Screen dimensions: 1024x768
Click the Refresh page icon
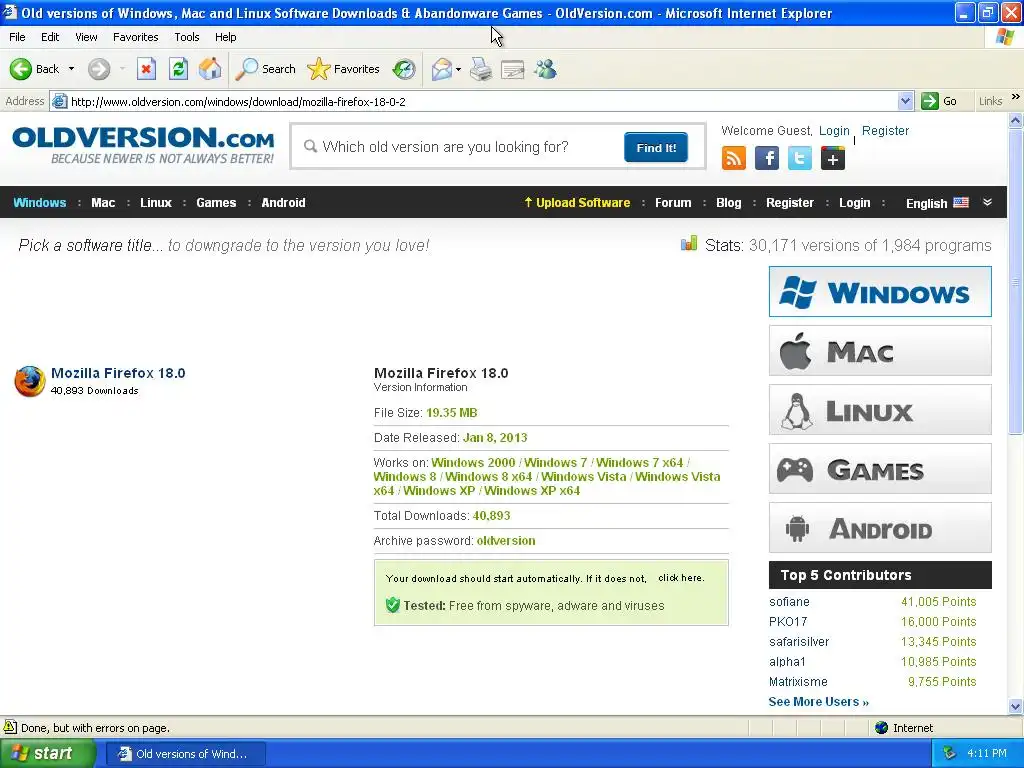coord(178,69)
